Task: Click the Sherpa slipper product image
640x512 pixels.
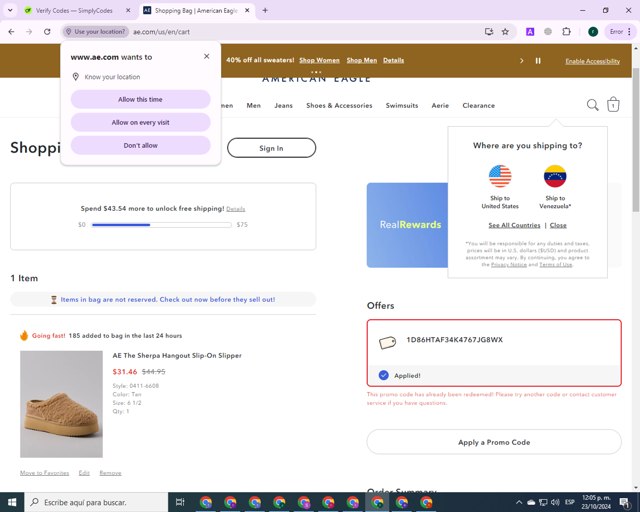Action: pos(61,404)
